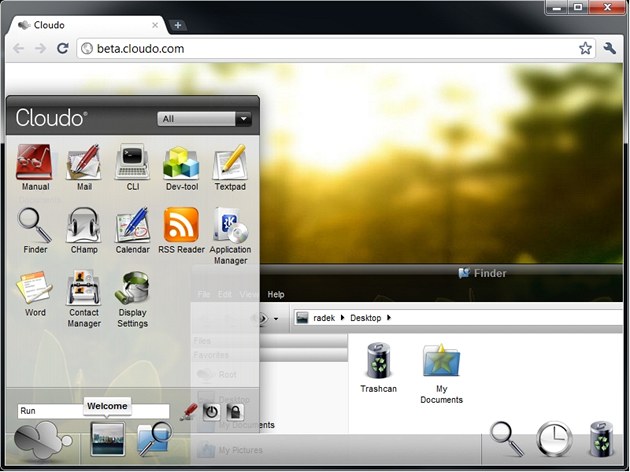Bookmark page with the star icon

585,49
